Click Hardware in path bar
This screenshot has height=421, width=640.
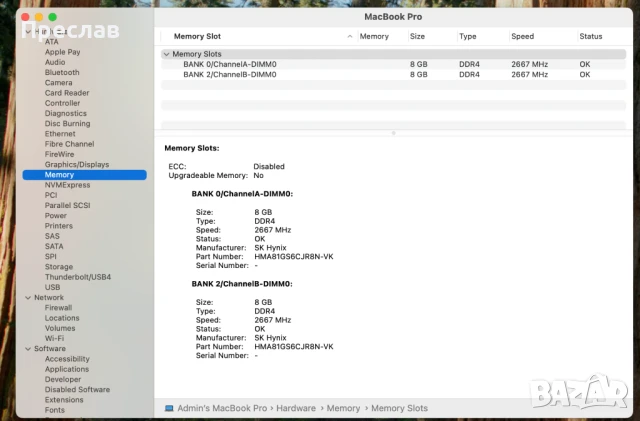(296, 408)
